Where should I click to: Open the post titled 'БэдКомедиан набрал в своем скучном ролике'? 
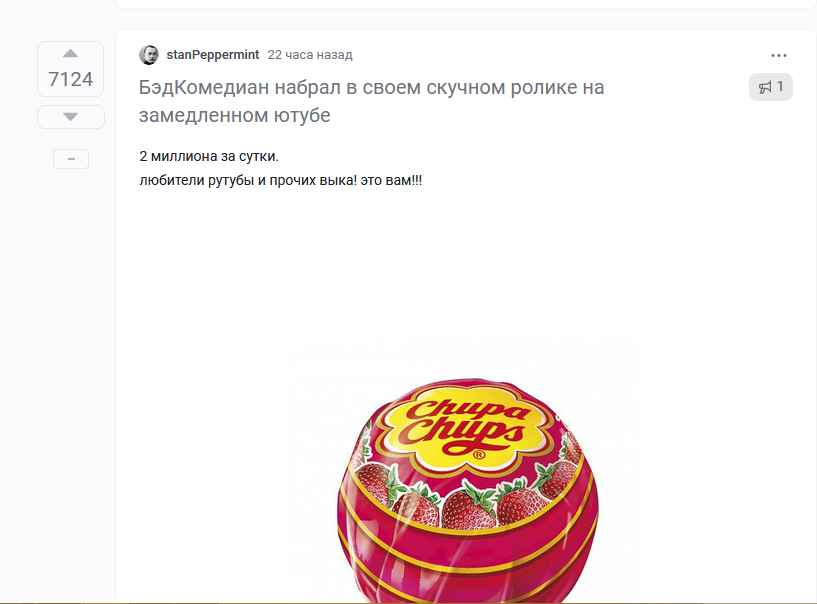(371, 101)
